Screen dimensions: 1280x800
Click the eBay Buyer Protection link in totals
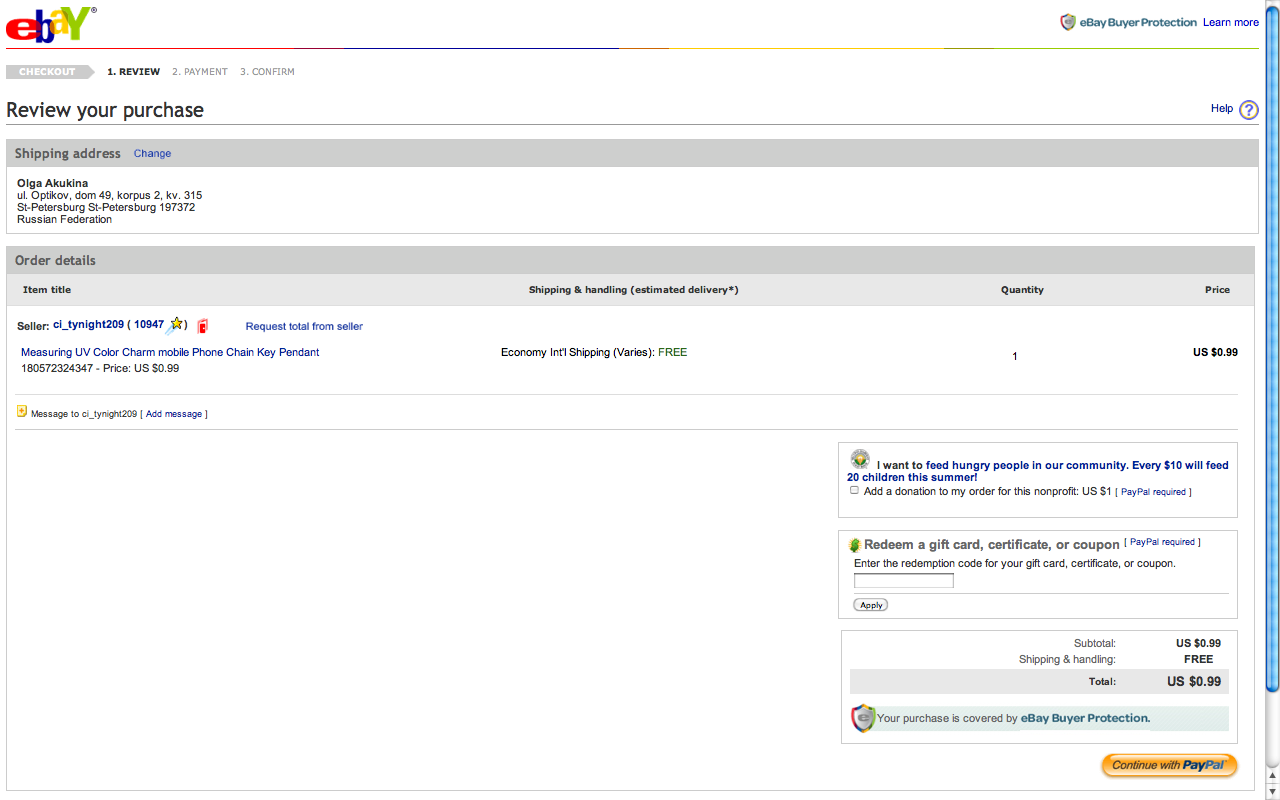pos(1085,718)
